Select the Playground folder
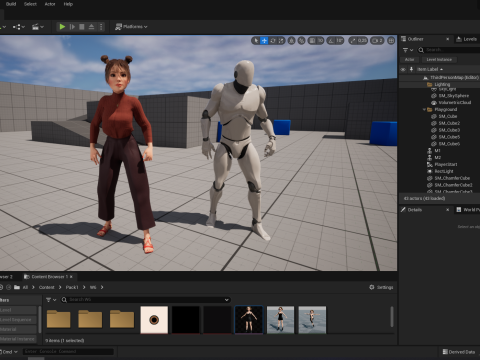Viewport: 480px width, 360px height. (445, 109)
